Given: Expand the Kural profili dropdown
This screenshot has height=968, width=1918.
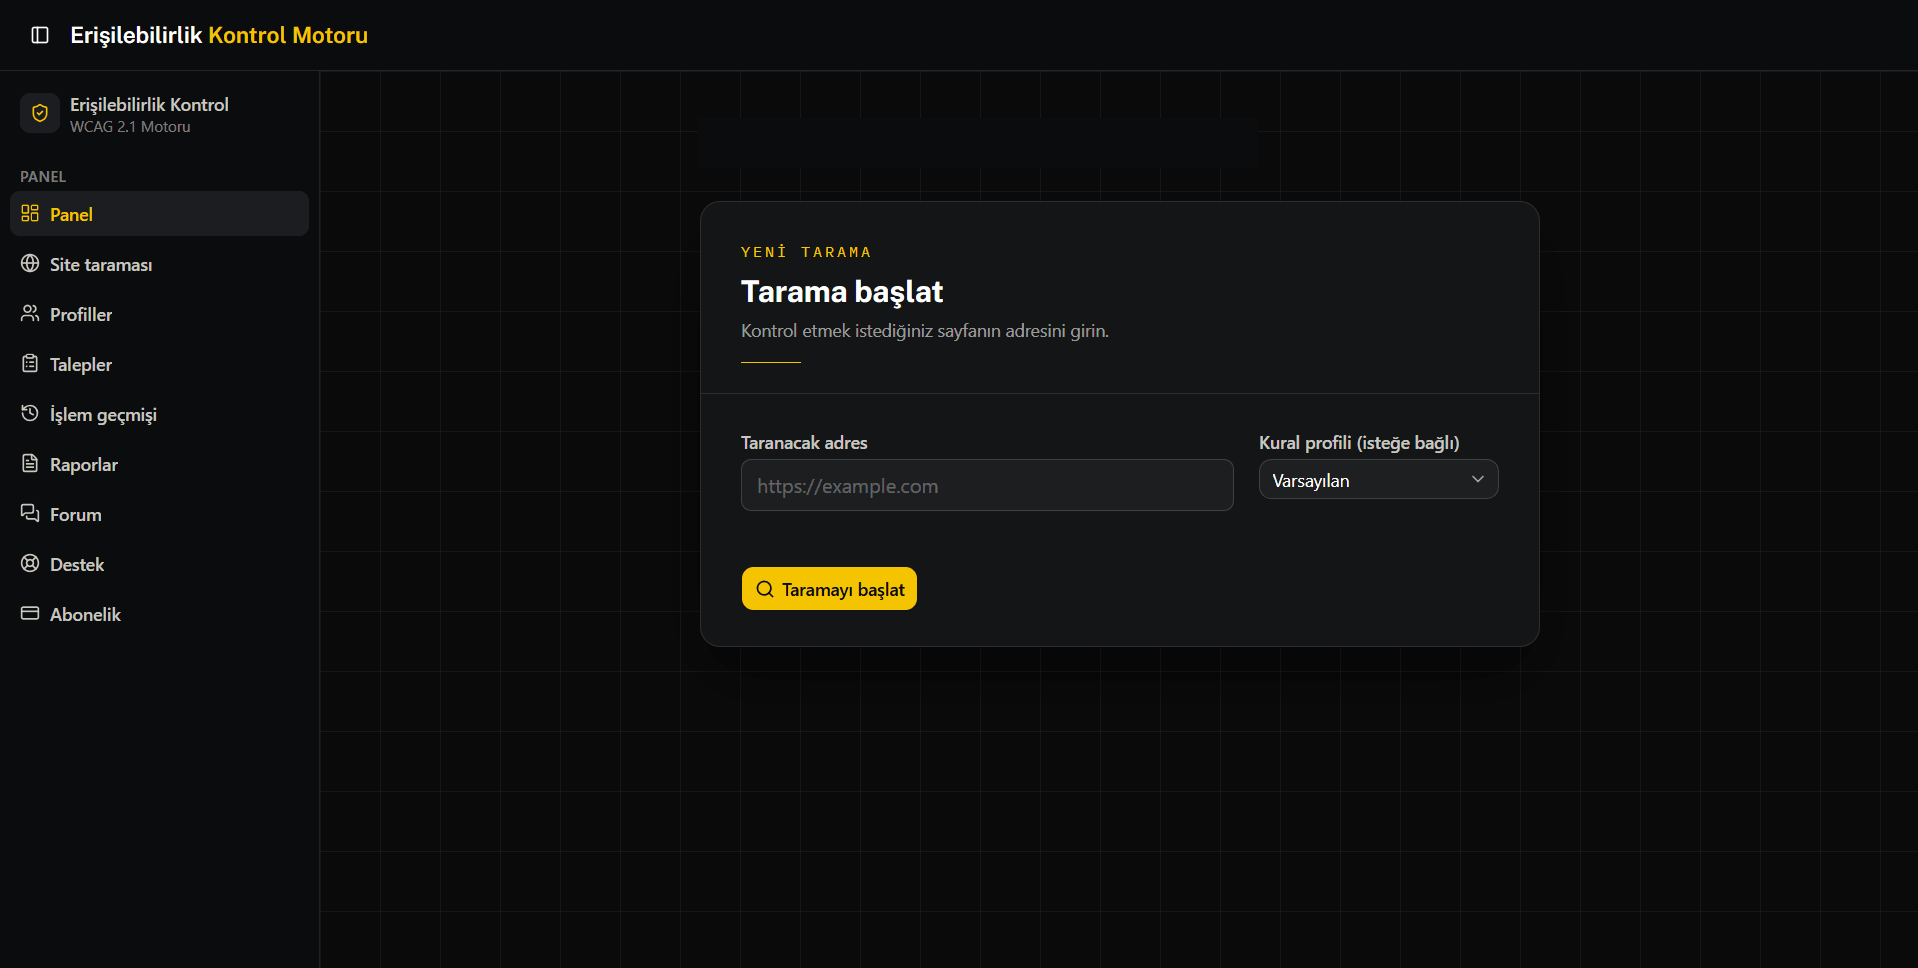Looking at the screenshot, I should [1378, 480].
